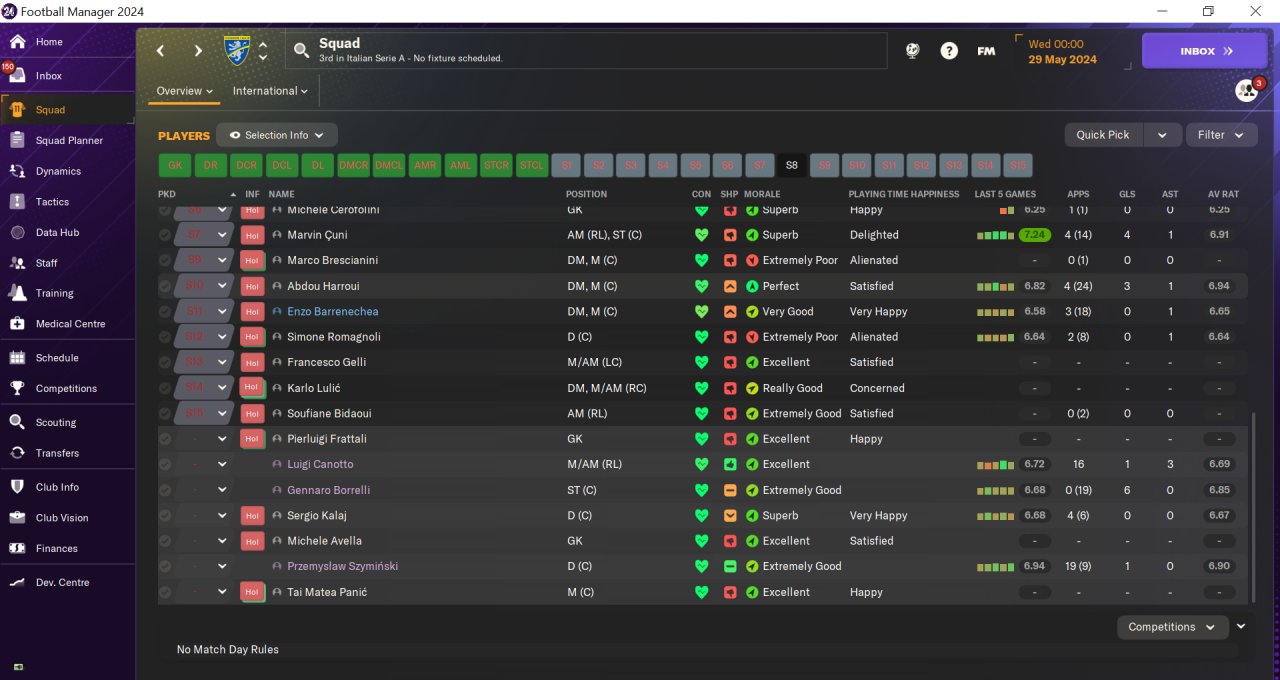Click the help question mark icon

click(949, 51)
